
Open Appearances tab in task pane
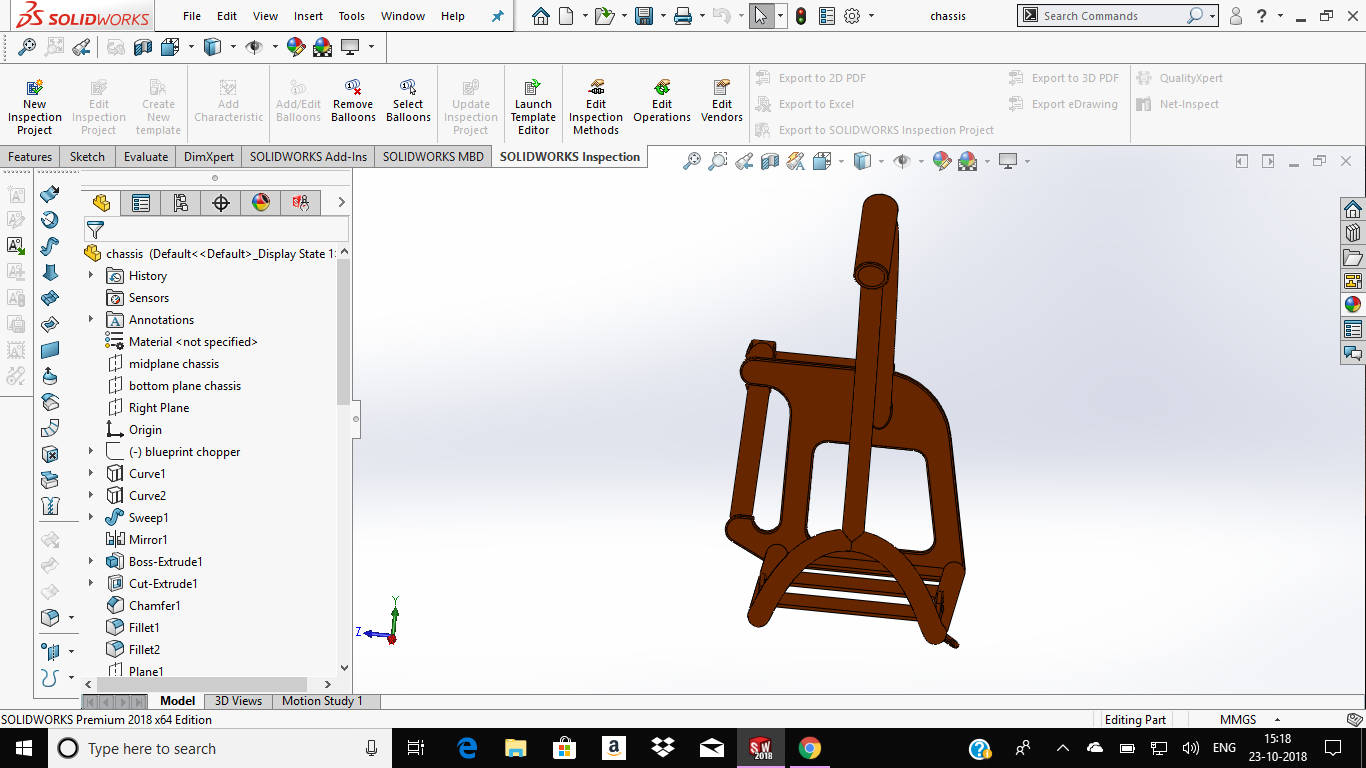(x=1353, y=305)
